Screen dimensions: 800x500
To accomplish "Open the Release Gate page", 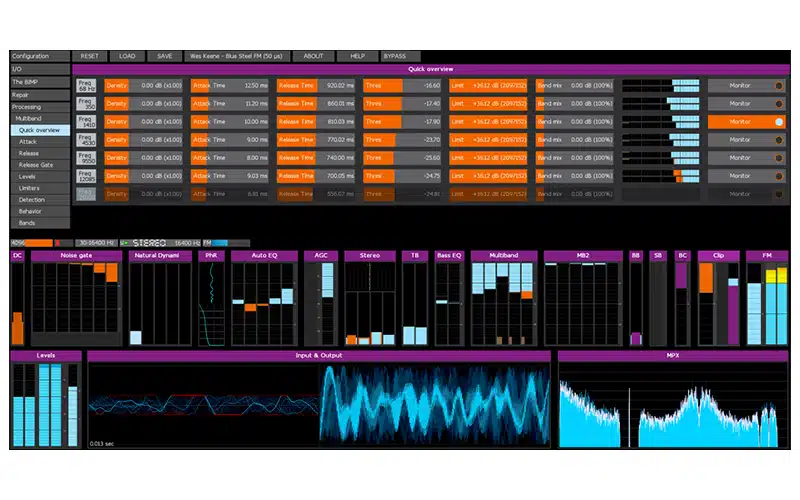I will tap(40, 165).
